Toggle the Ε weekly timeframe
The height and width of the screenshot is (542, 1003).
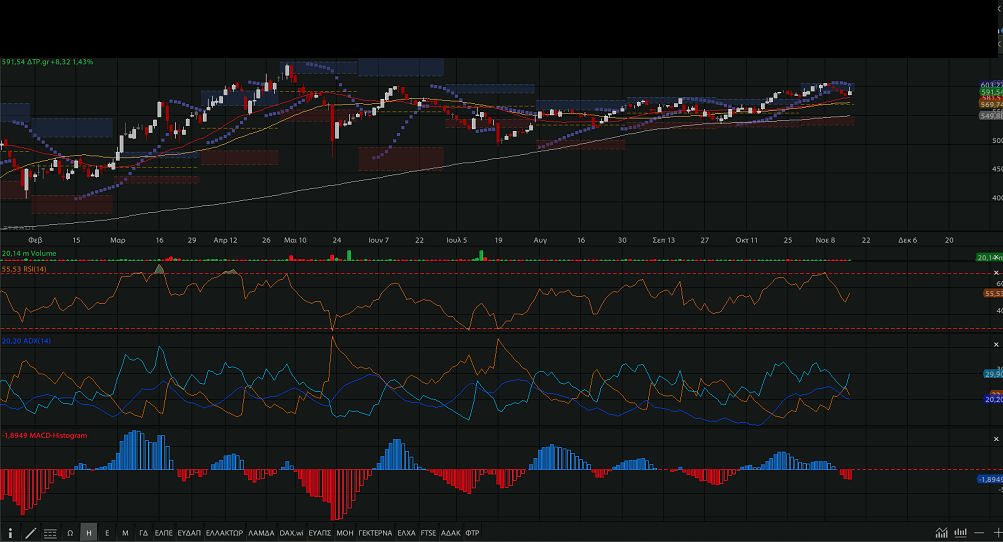coord(107,533)
